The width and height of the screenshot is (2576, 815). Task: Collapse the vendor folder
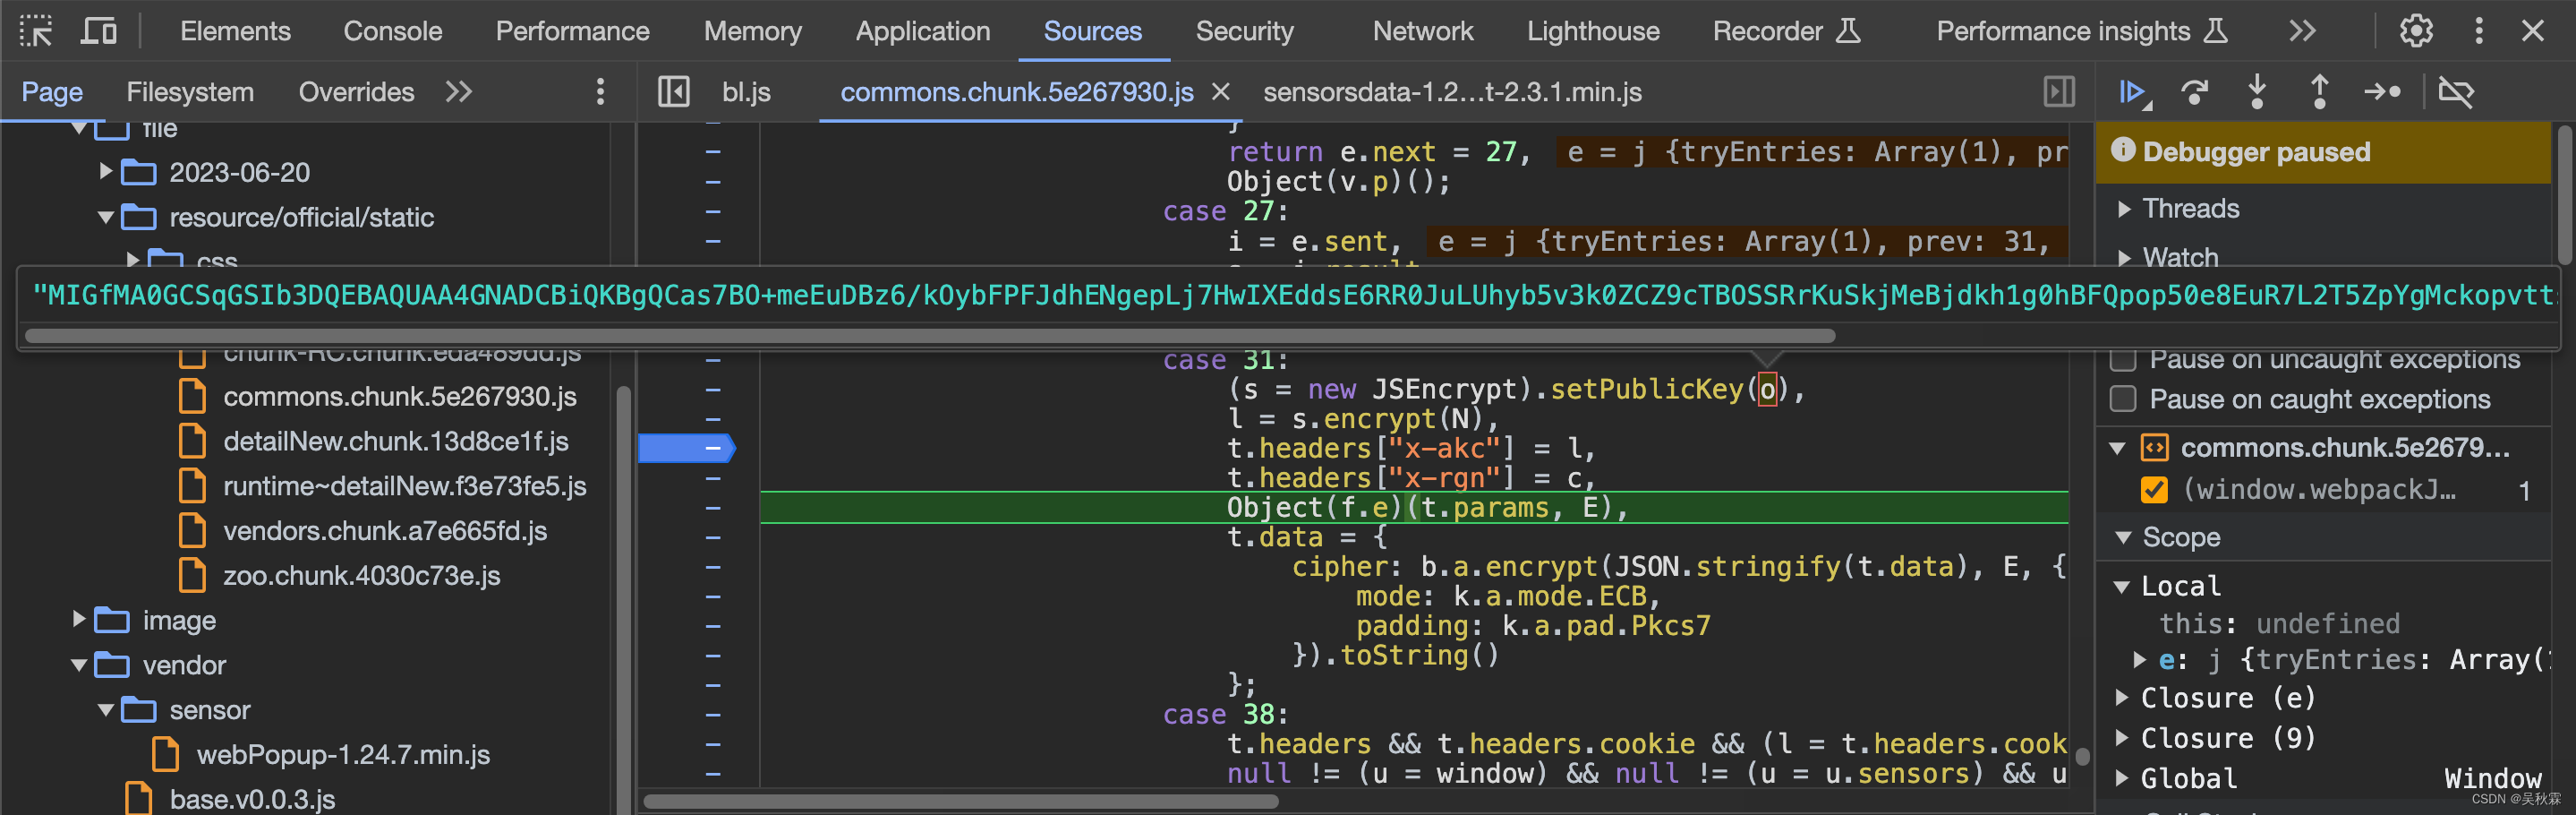tap(79, 665)
